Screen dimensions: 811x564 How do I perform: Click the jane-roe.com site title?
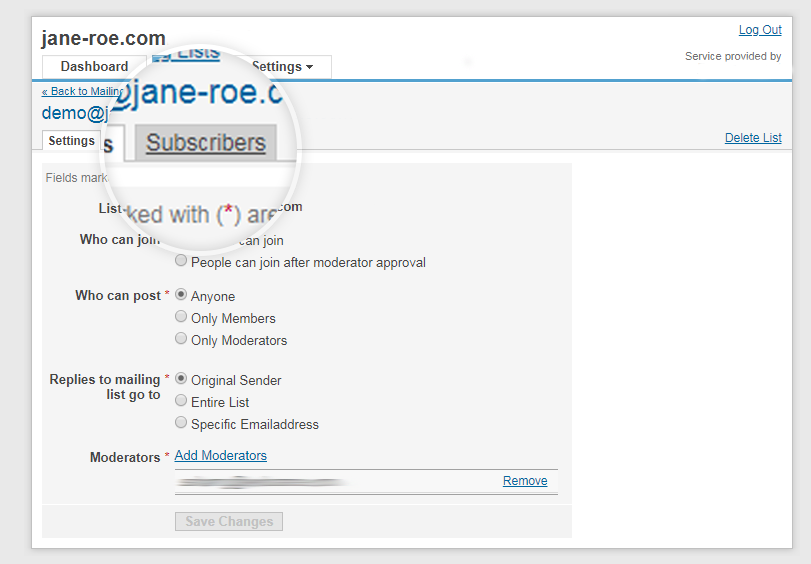(103, 38)
